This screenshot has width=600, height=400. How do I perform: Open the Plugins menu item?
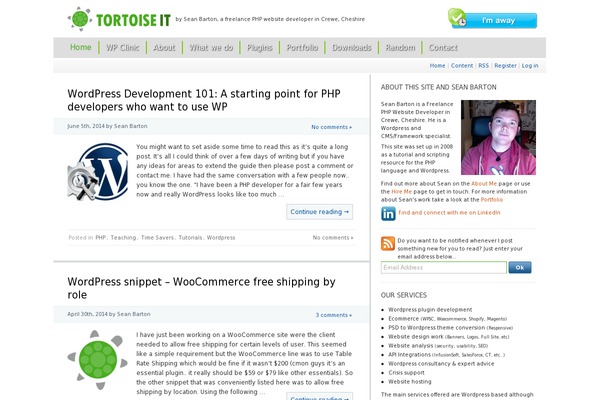point(259,47)
